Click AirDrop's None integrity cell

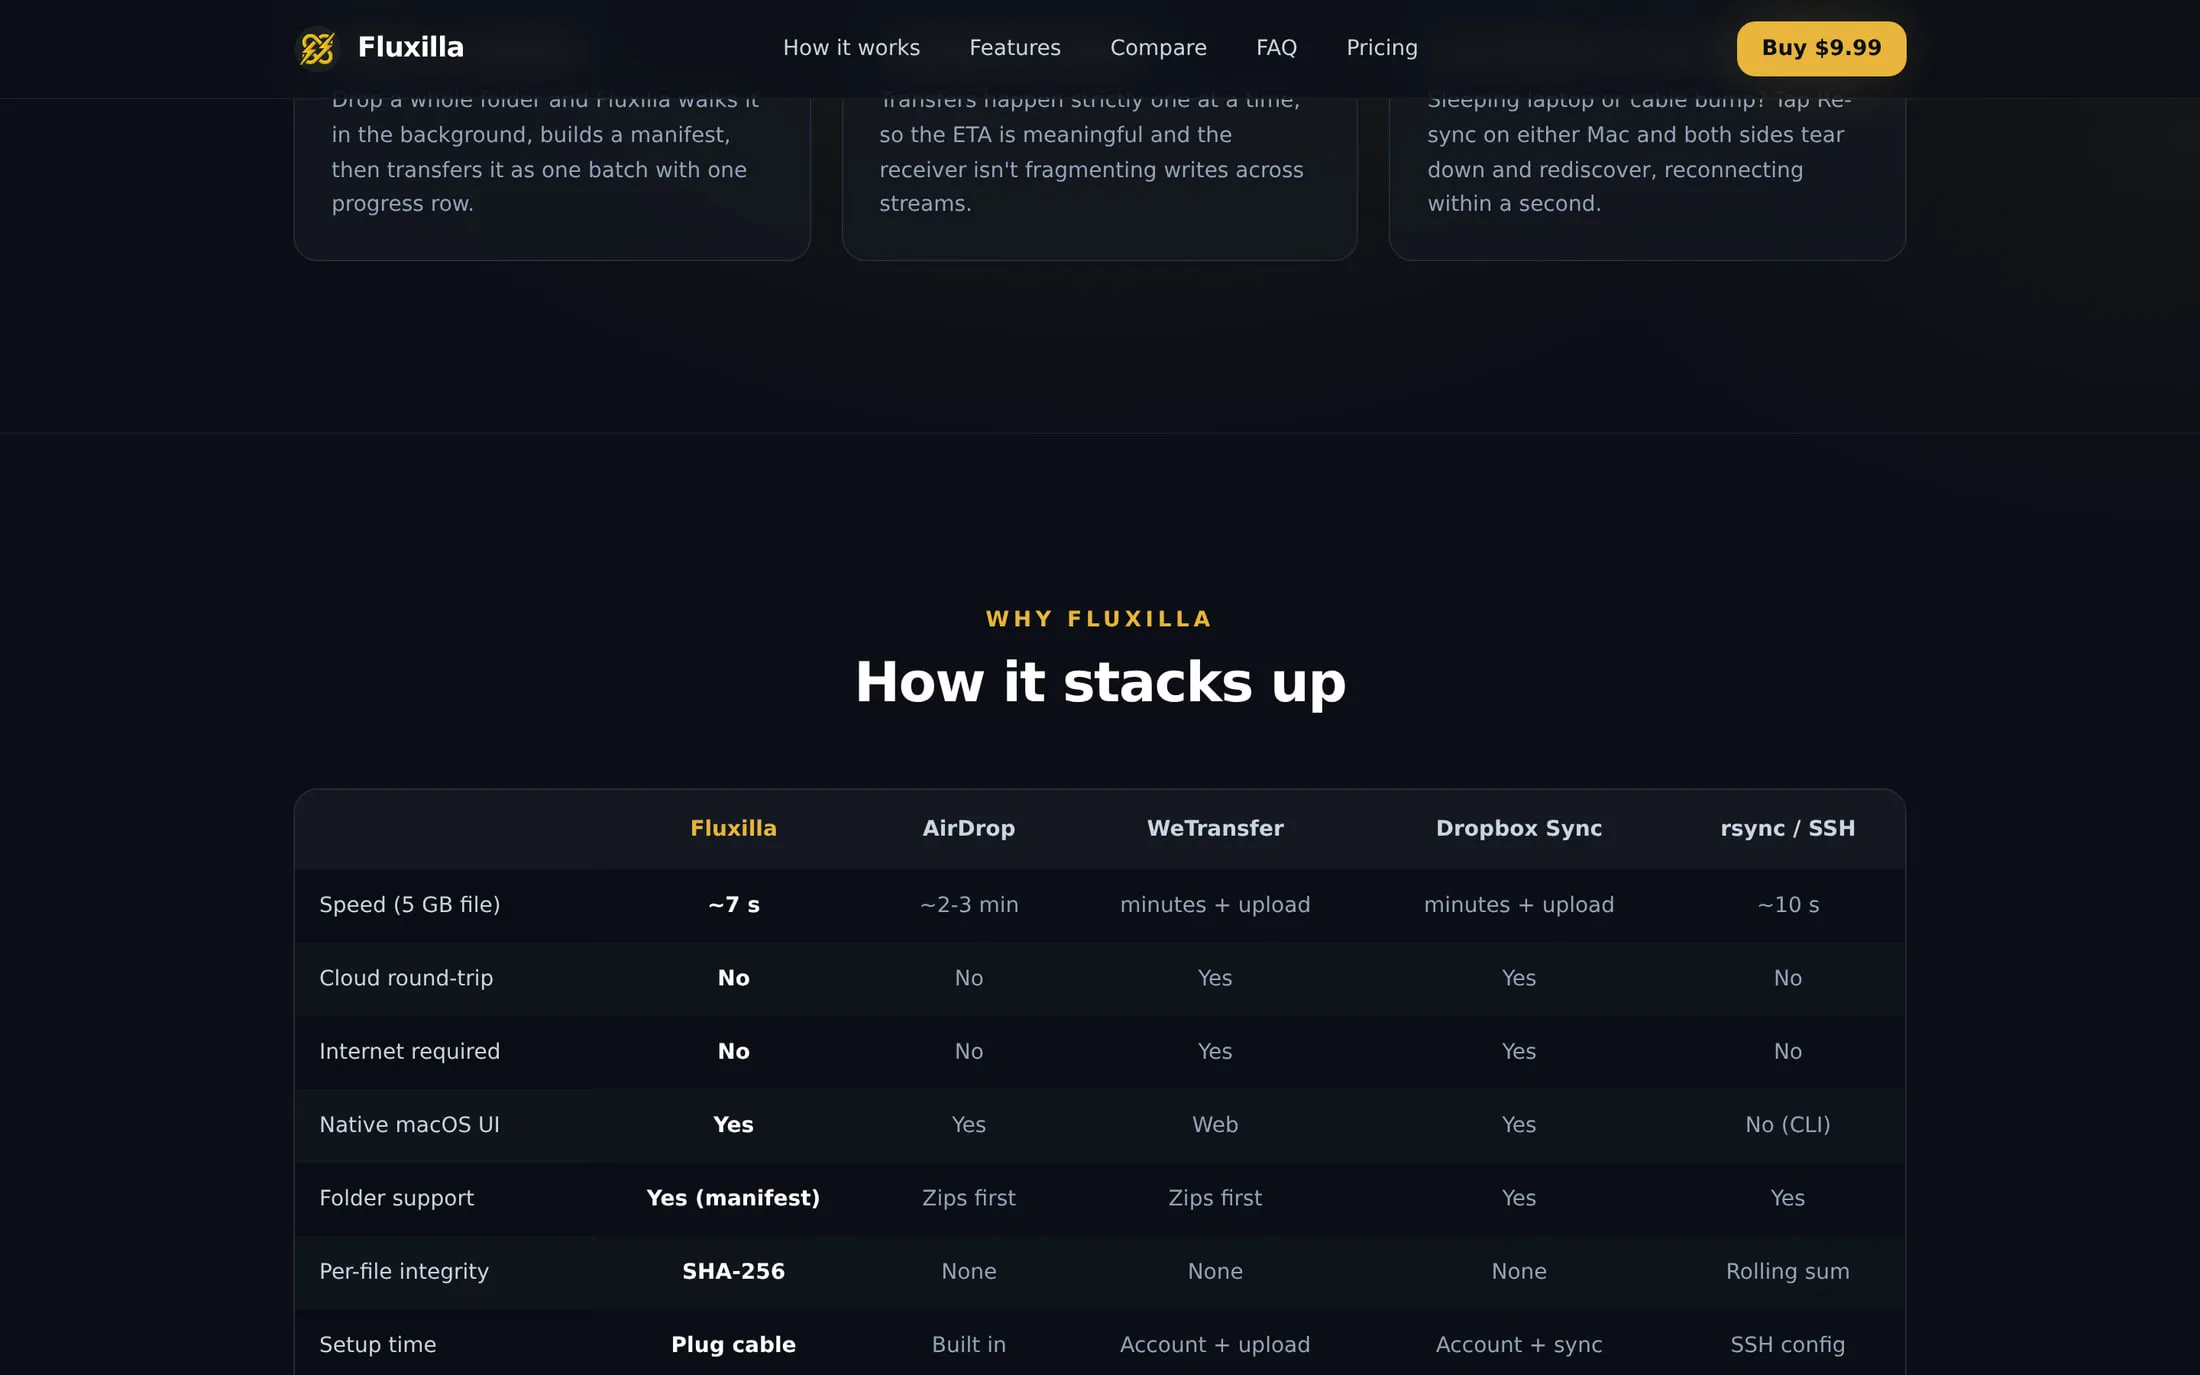point(968,1271)
